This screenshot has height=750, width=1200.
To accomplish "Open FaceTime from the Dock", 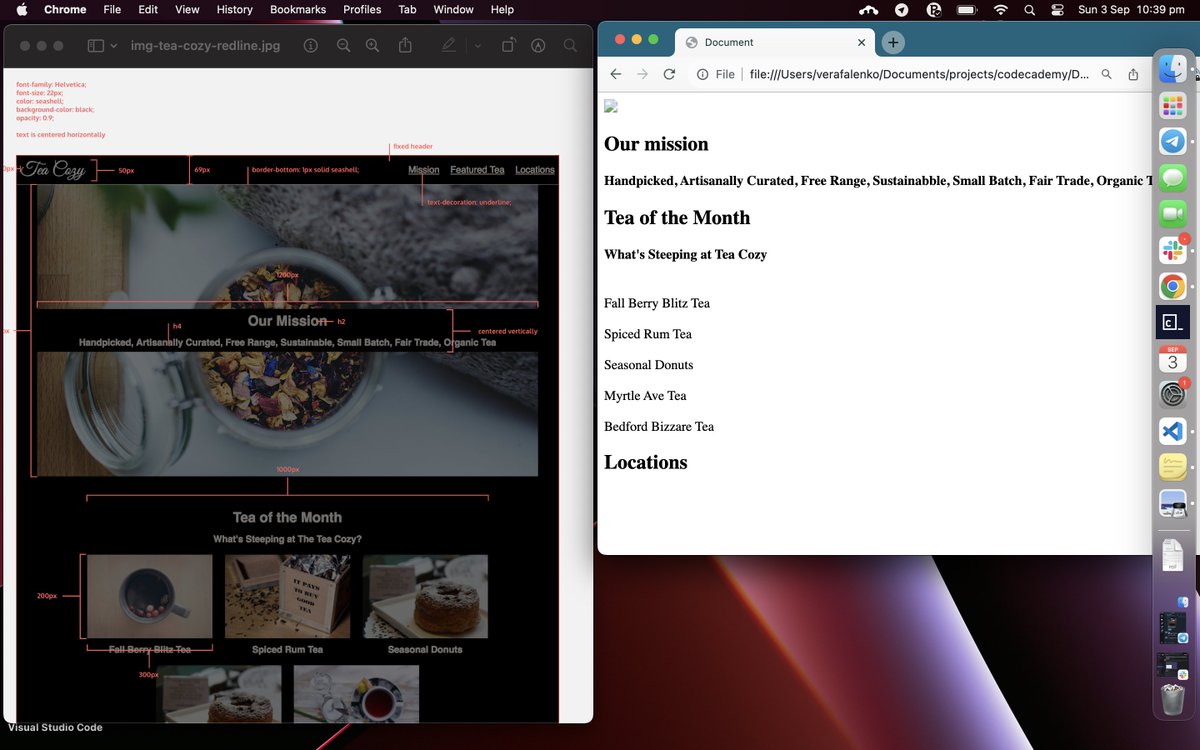I will [1173, 214].
